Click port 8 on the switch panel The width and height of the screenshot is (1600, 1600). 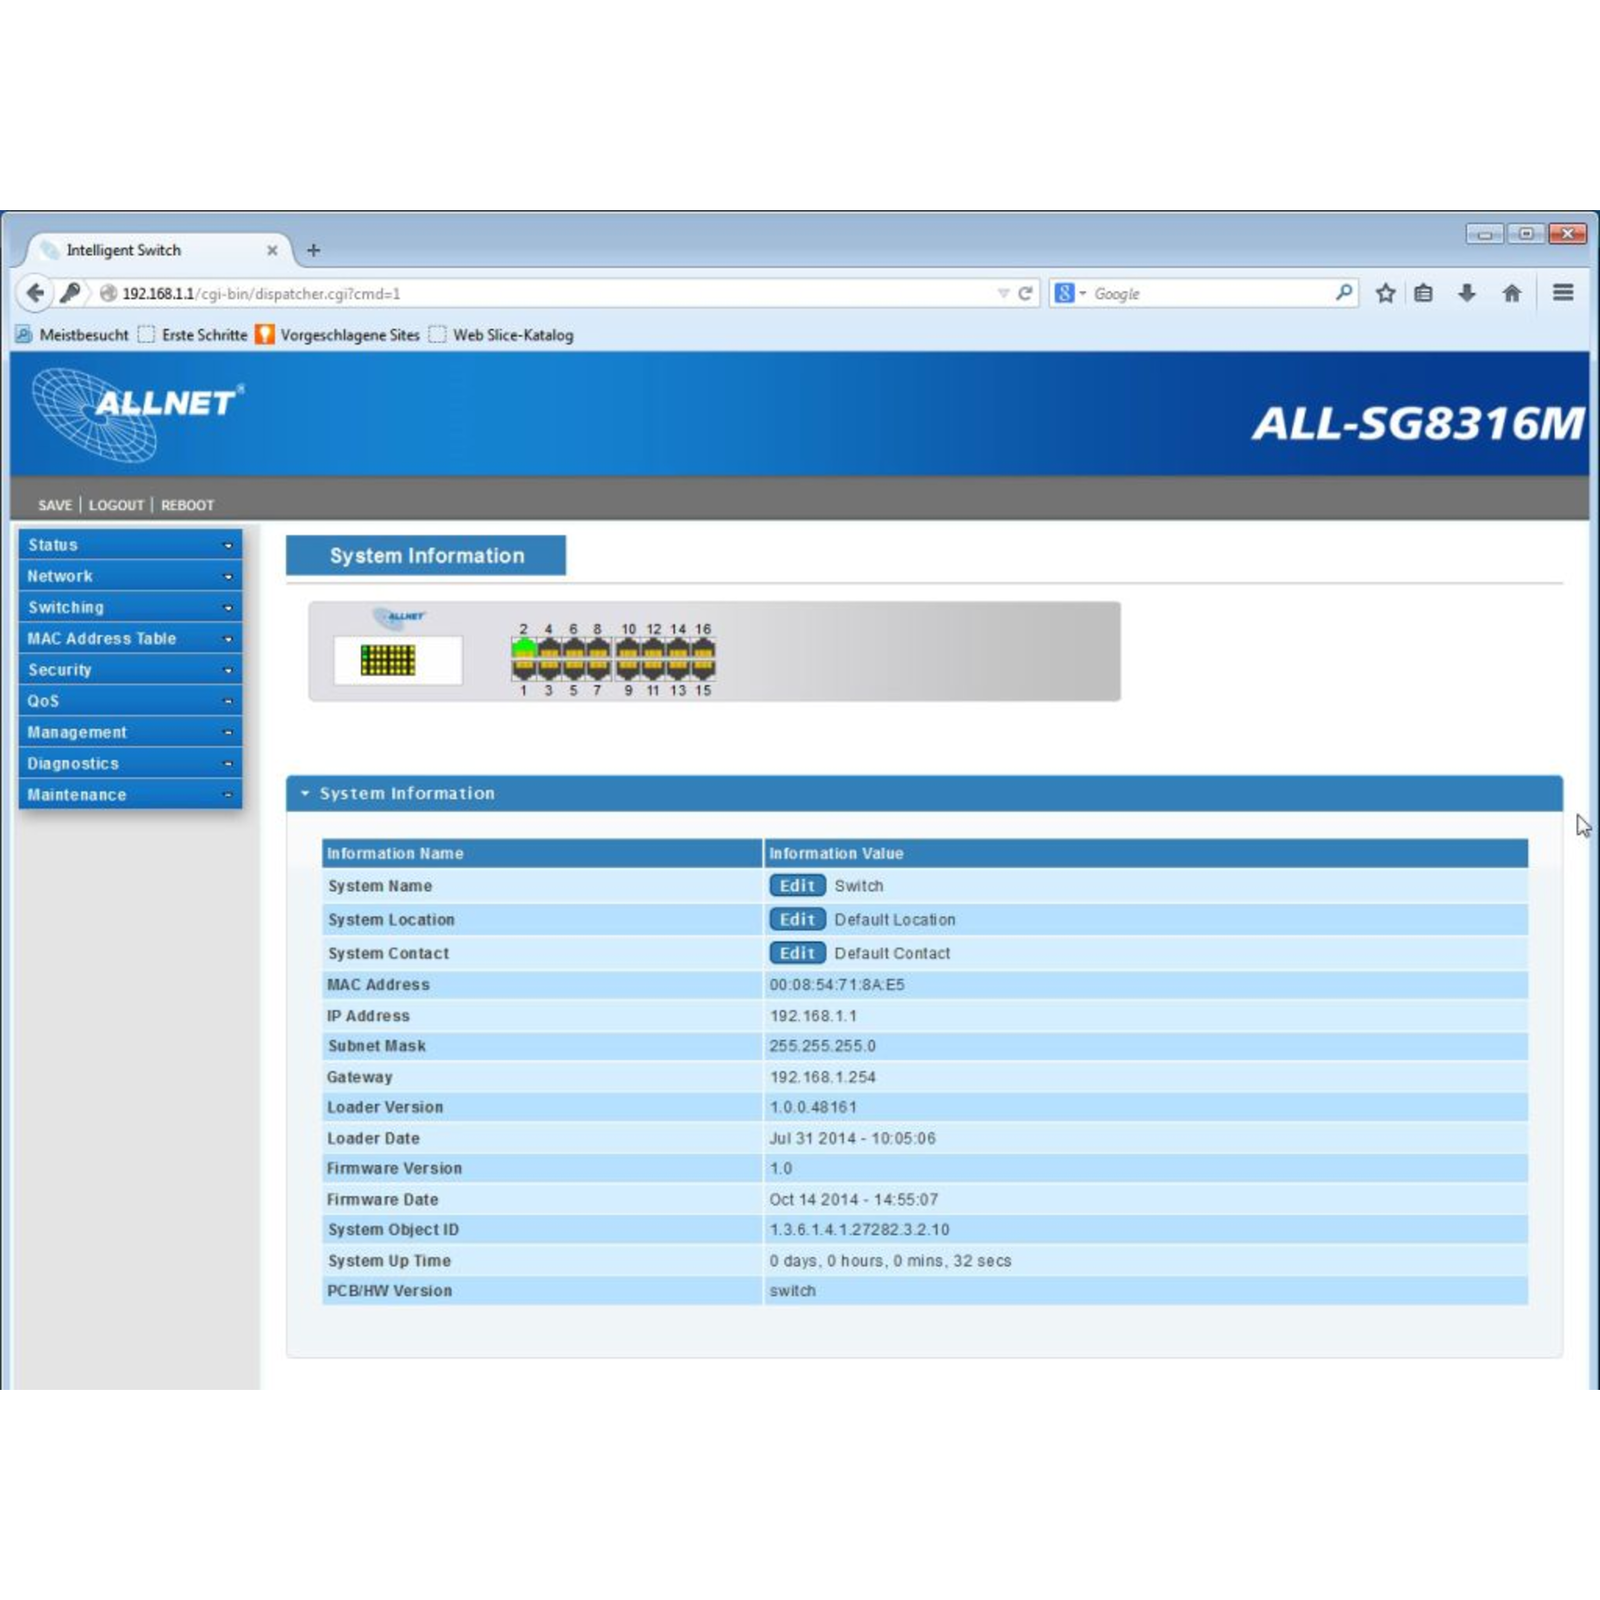click(598, 648)
